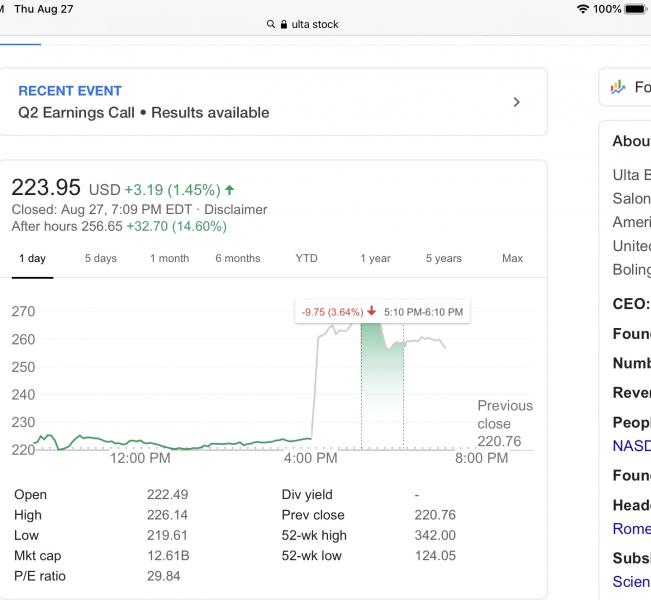This screenshot has height=600, width=651.
Task: Tap the Thu Aug 27 date in status bar
Action: [44, 9]
